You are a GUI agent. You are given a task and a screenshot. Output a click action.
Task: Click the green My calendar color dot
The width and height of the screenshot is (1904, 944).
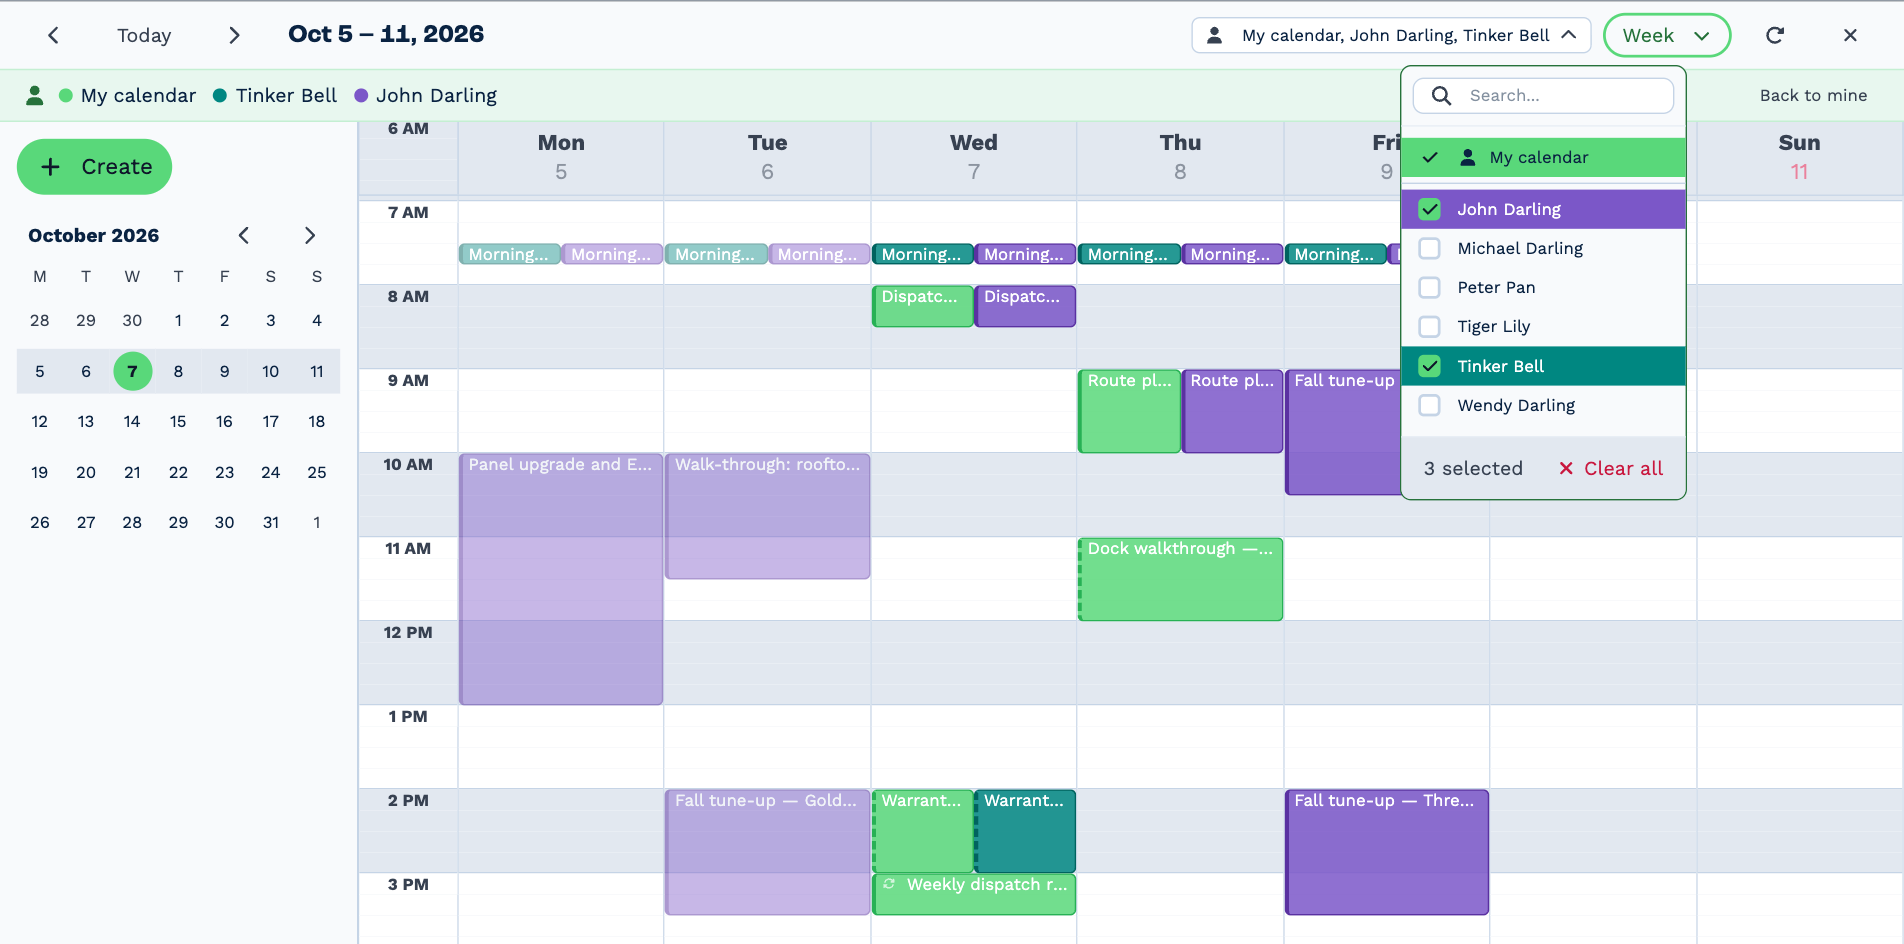point(66,95)
